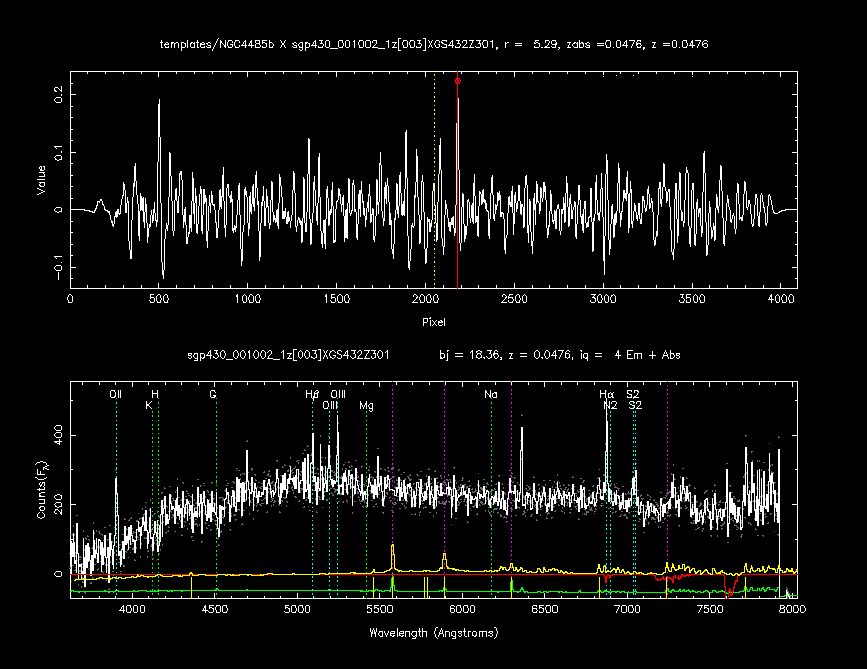Click the N2 line label
Image resolution: width=867 pixels, height=669 pixels.
coord(610,405)
